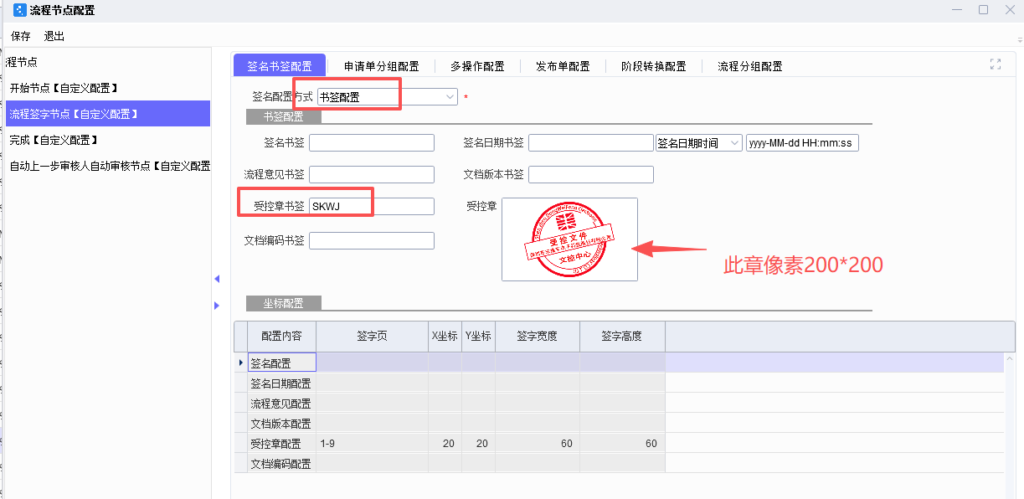Select the 签名日期配置 table row
Image resolution: width=1024 pixels, height=499 pixels.
pos(619,383)
